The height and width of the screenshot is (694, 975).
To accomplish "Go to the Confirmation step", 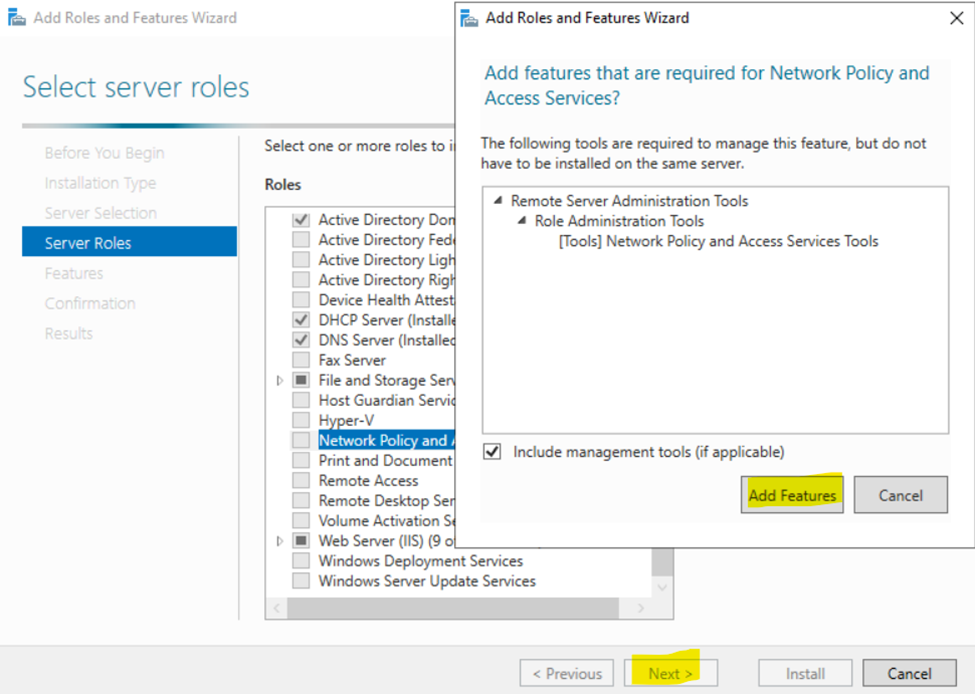I will click(90, 303).
